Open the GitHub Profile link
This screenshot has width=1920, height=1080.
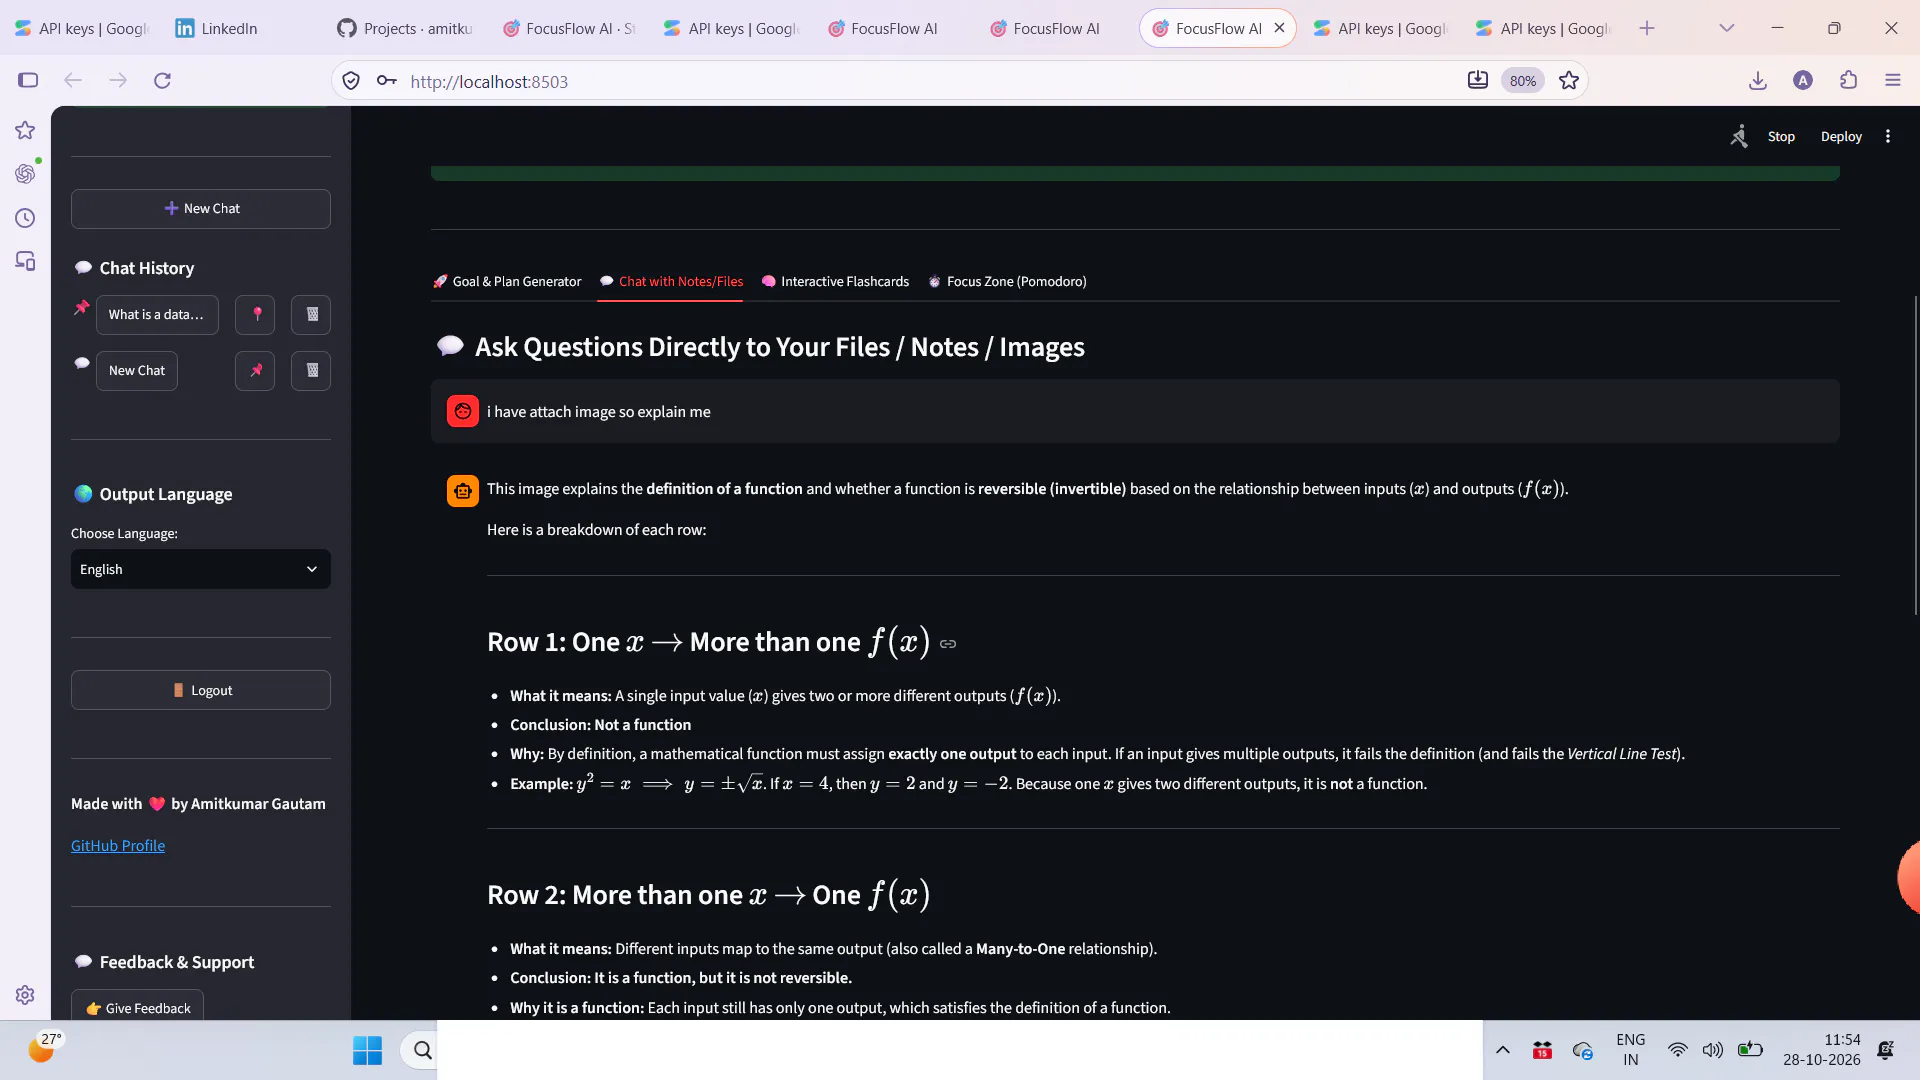[118, 845]
